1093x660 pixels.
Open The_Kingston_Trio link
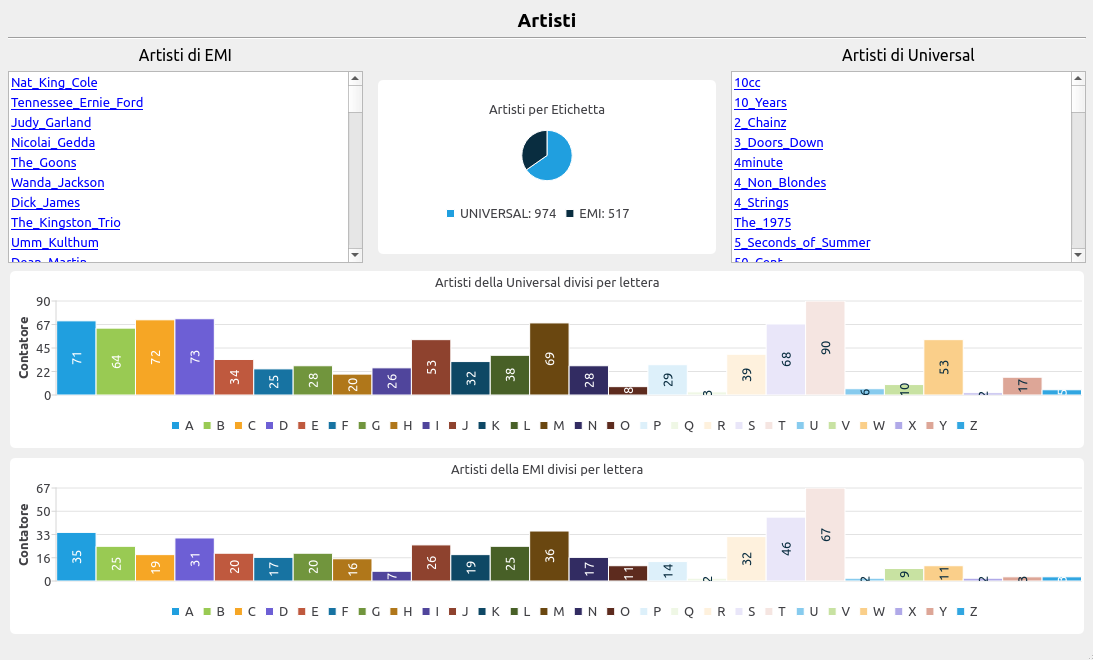pos(66,222)
